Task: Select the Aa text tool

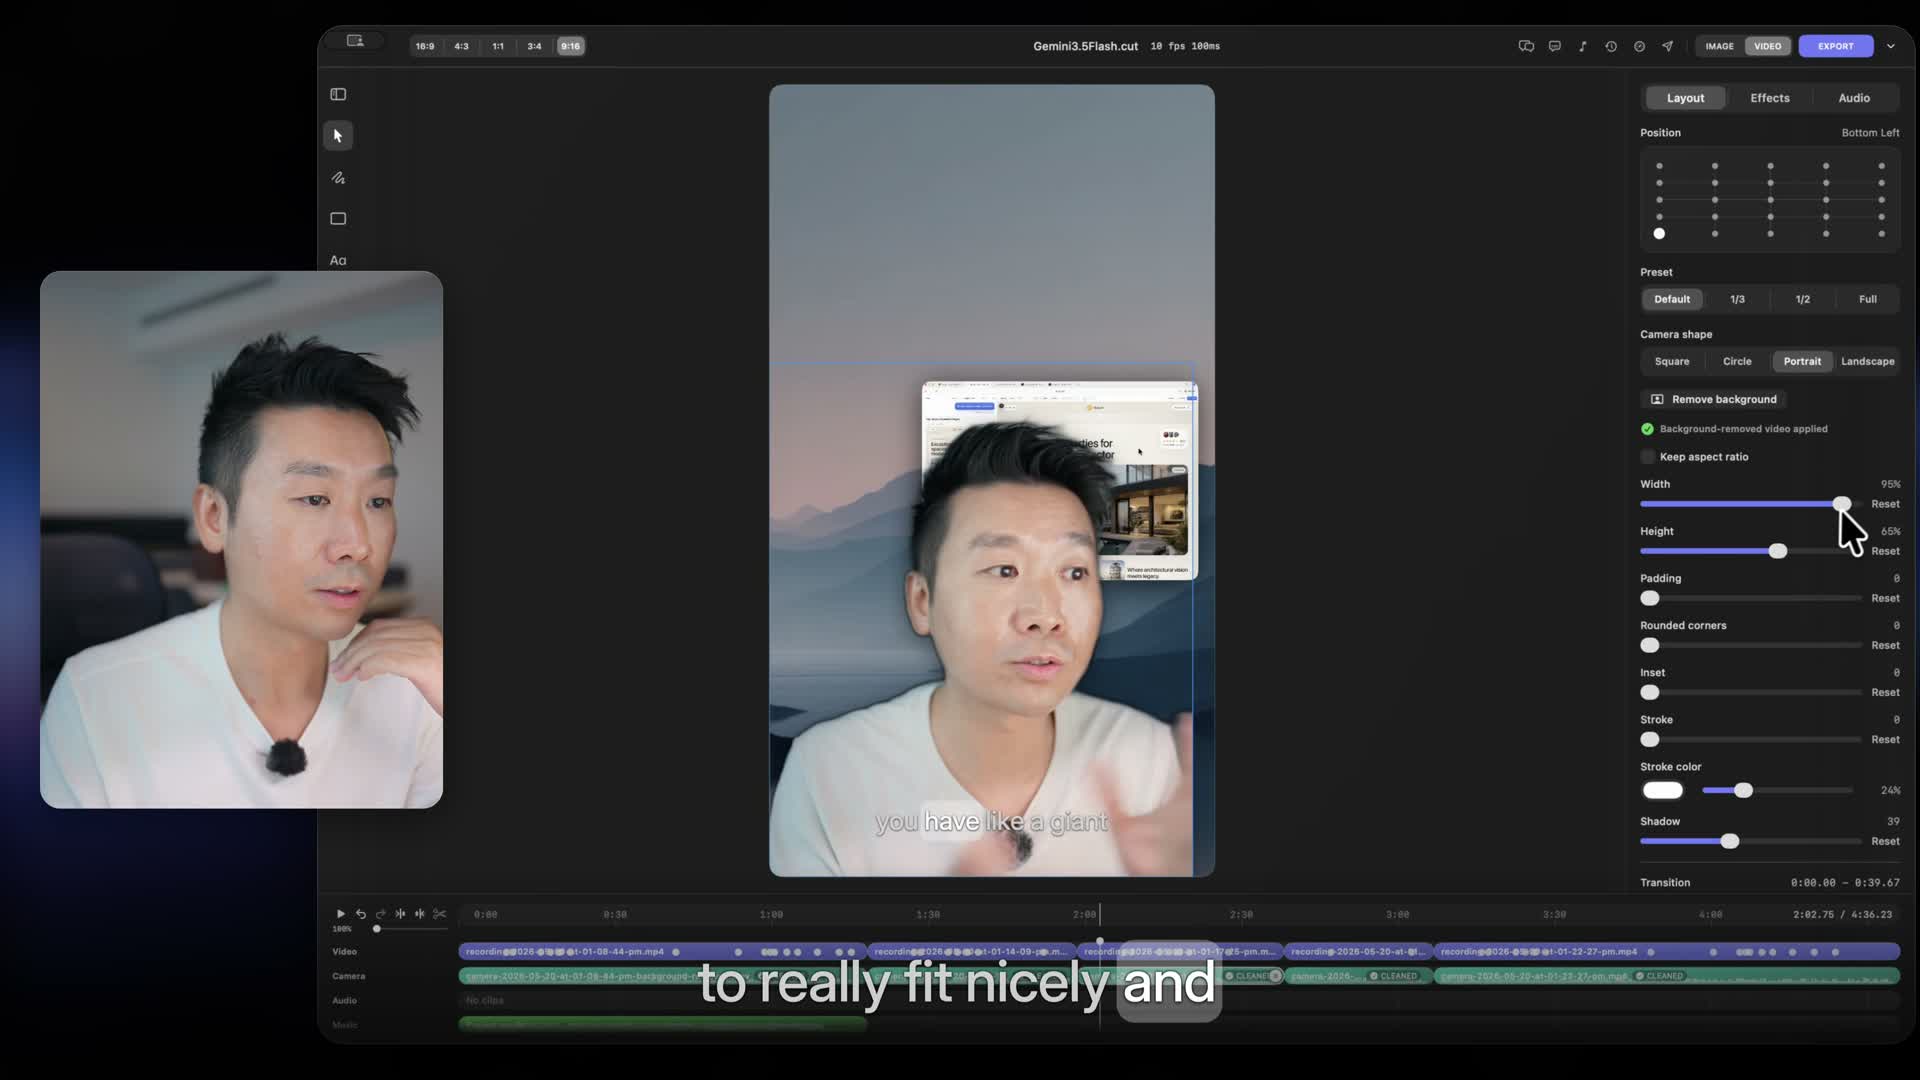Action: pos(338,260)
